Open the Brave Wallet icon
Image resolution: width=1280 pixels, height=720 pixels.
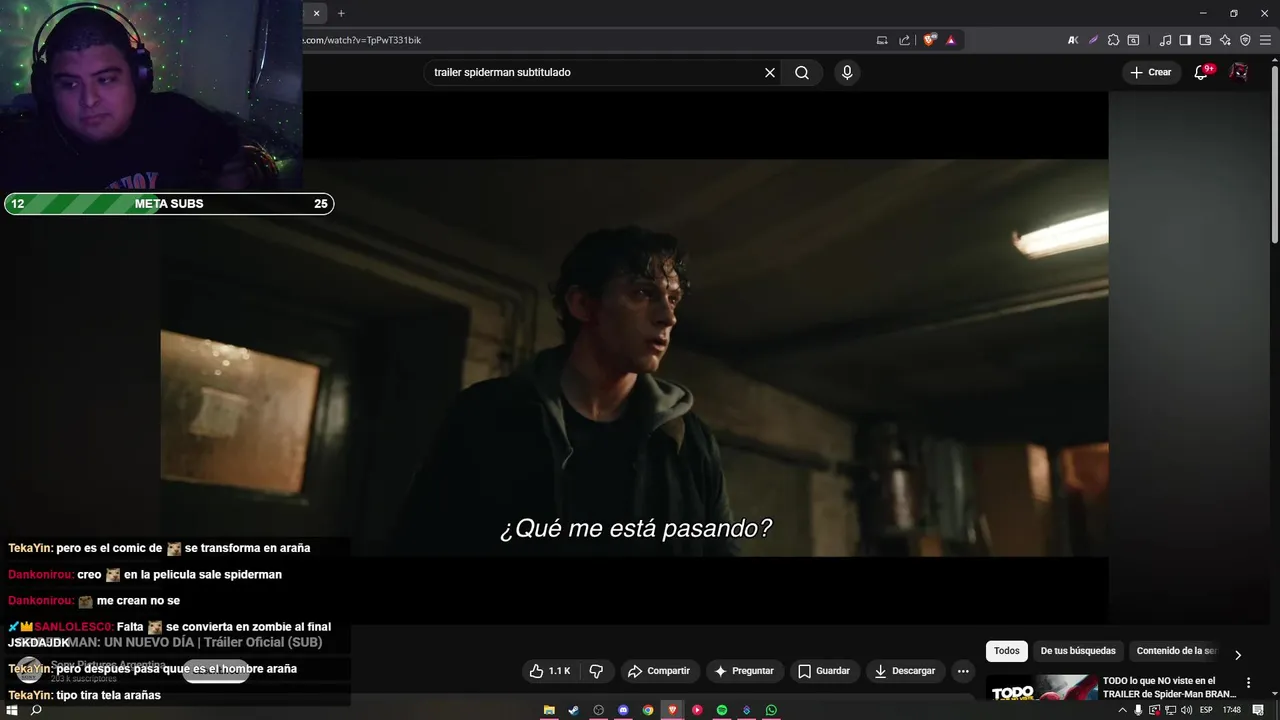pyautogui.click(x=1205, y=40)
